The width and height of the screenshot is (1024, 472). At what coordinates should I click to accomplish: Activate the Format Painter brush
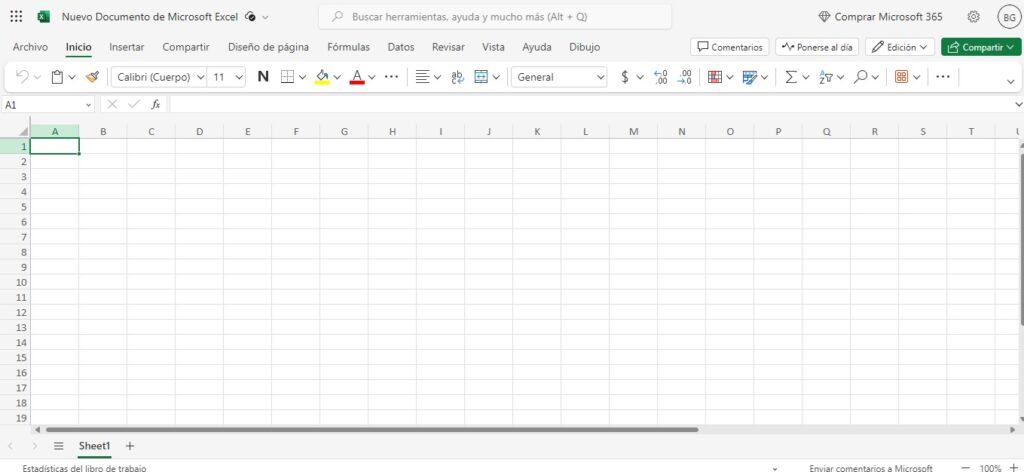tap(92, 77)
